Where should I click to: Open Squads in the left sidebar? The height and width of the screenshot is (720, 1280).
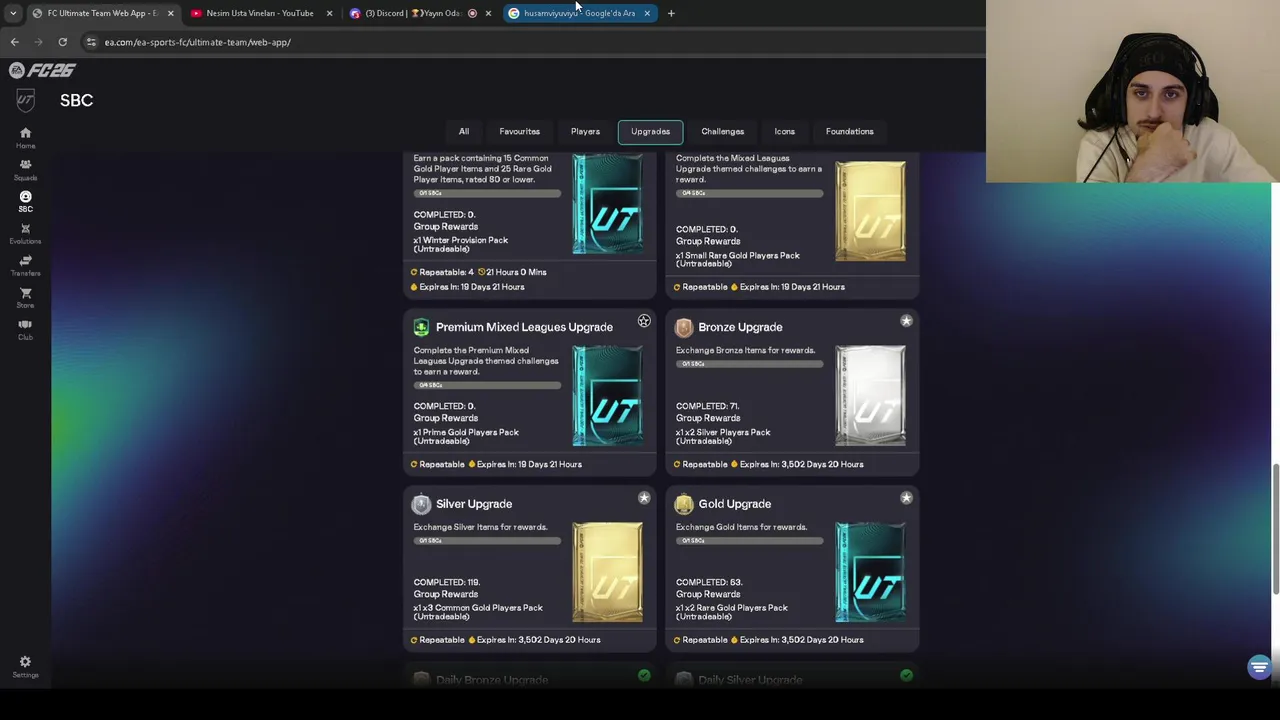coord(25,170)
